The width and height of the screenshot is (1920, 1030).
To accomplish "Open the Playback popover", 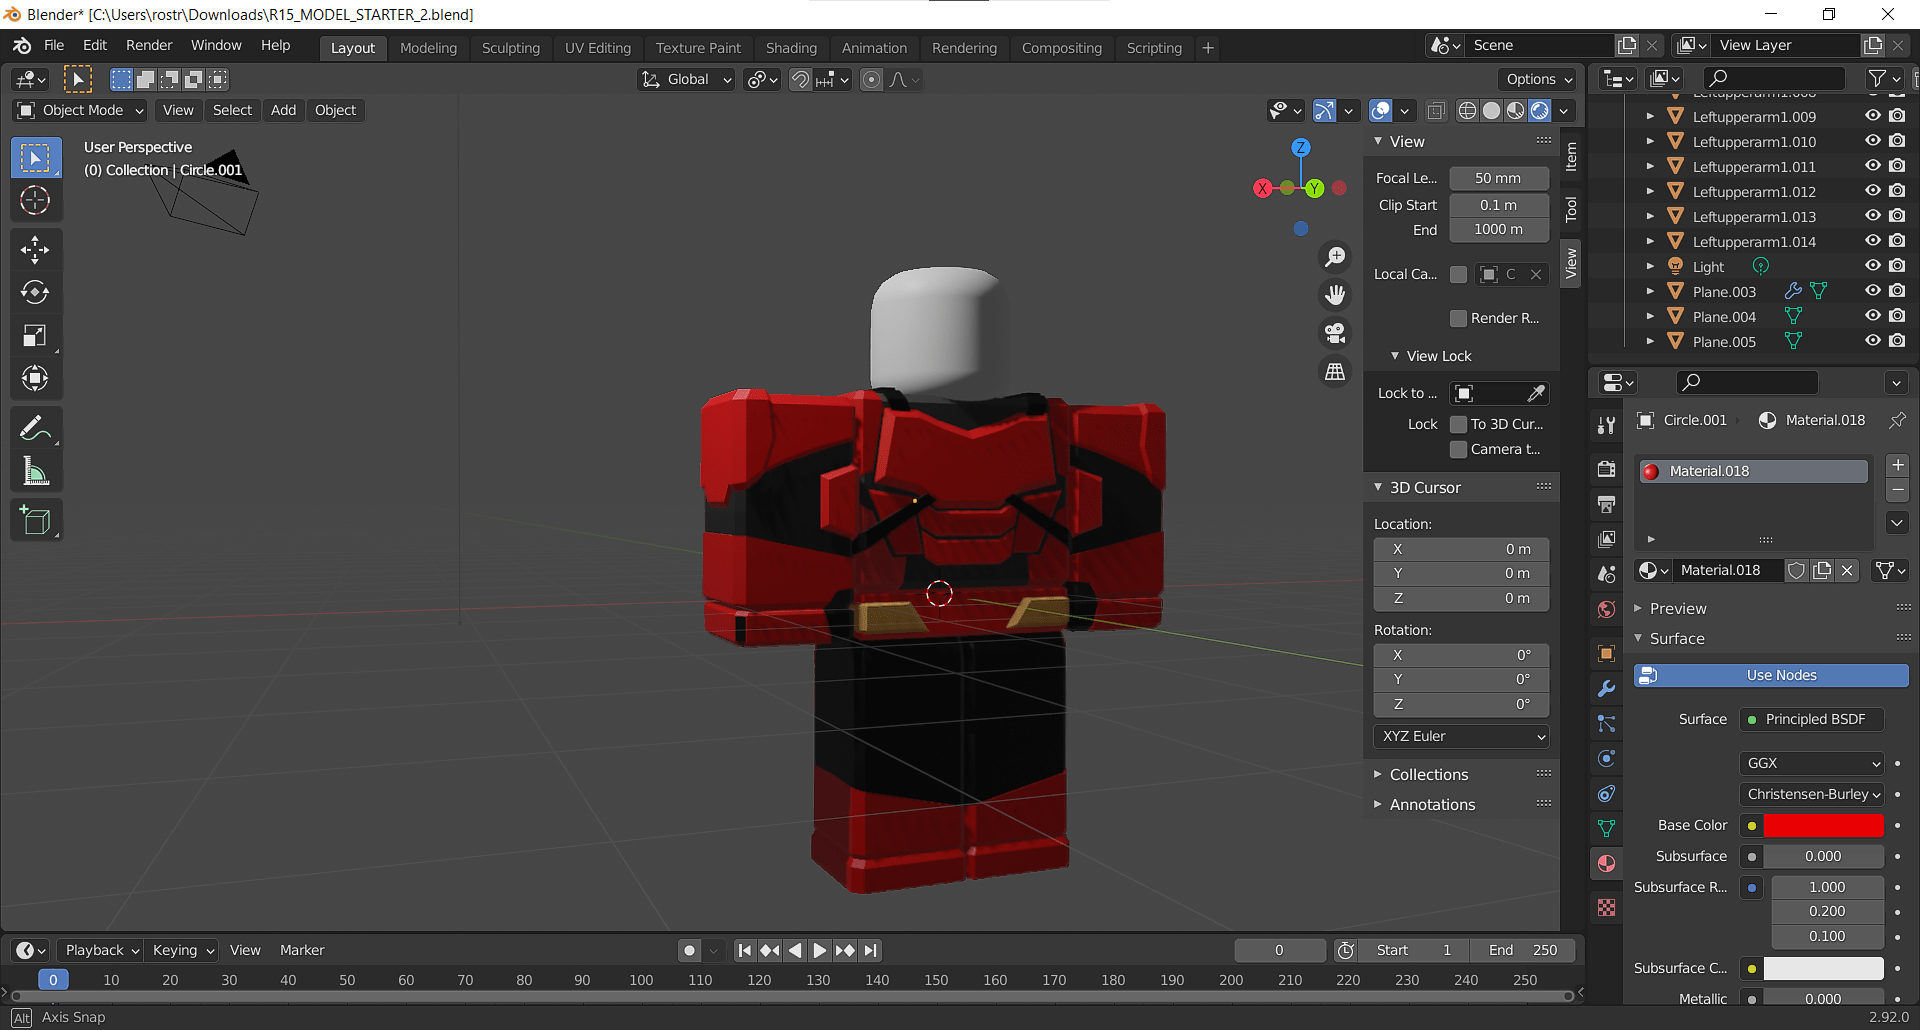I will (100, 950).
